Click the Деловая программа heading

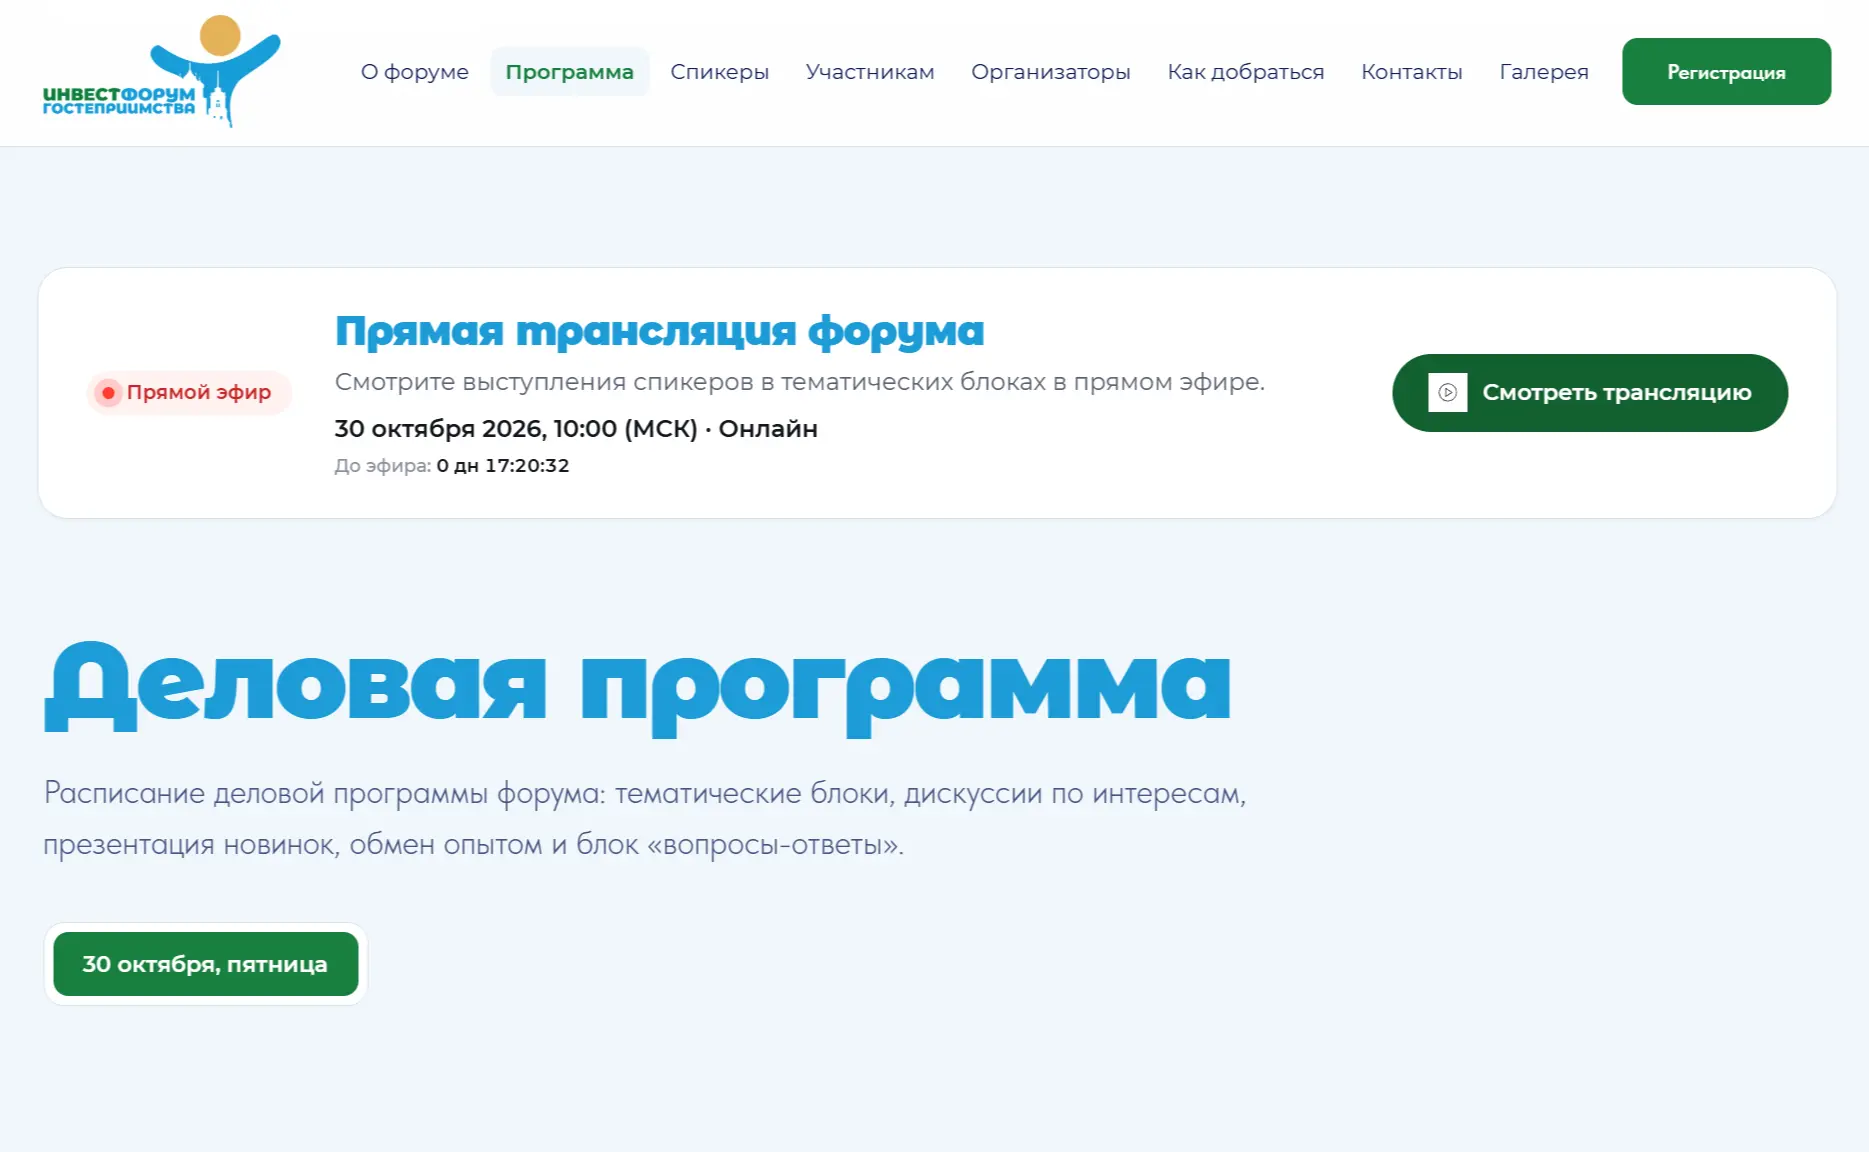click(x=638, y=688)
